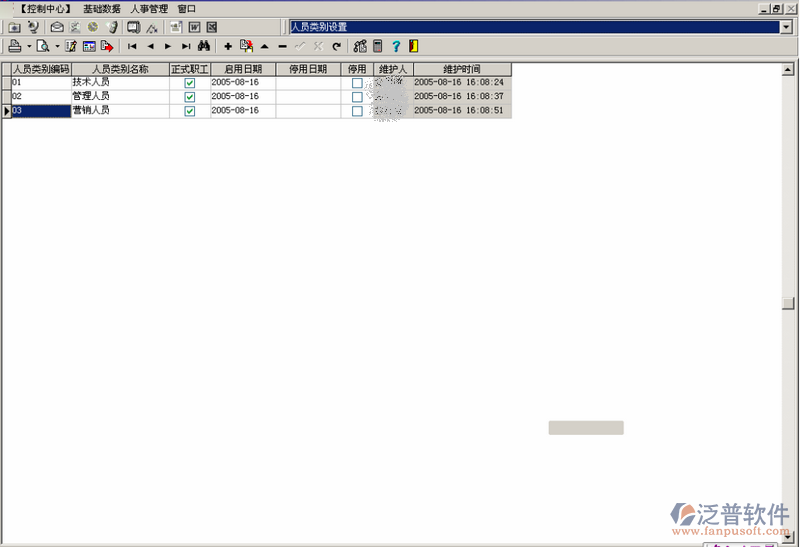
Task: Click the time 2005-08-16 16:08:51
Action: pyautogui.click(x=459, y=111)
